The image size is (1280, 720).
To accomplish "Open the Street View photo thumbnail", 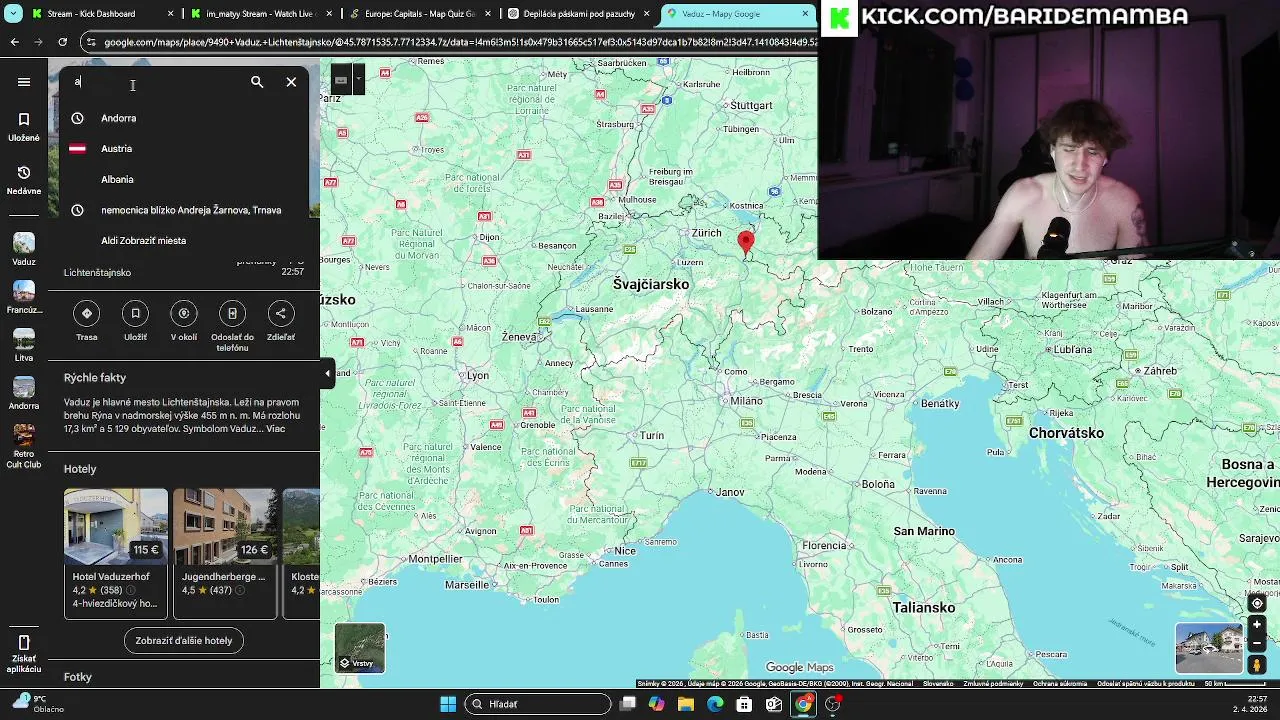I will 1208,648.
